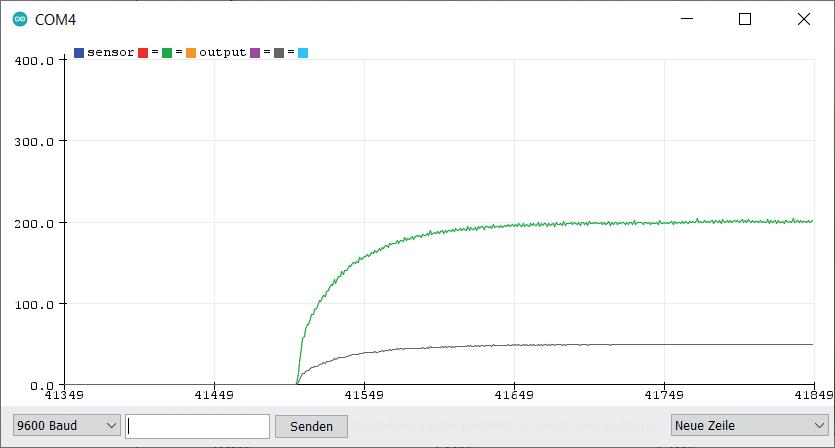Click the Senden button
Viewport: 835px width, 448px height.
pyautogui.click(x=312, y=427)
